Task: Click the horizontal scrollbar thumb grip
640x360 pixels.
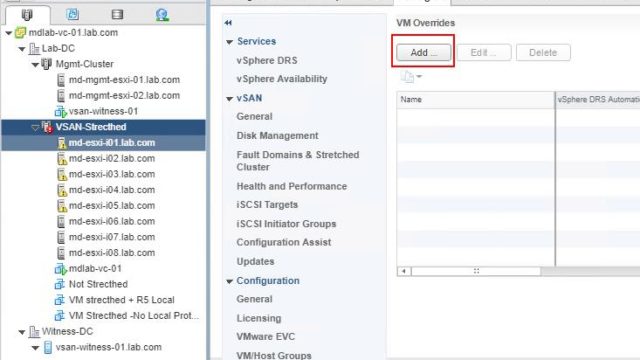Action: pyautogui.click(x=476, y=271)
